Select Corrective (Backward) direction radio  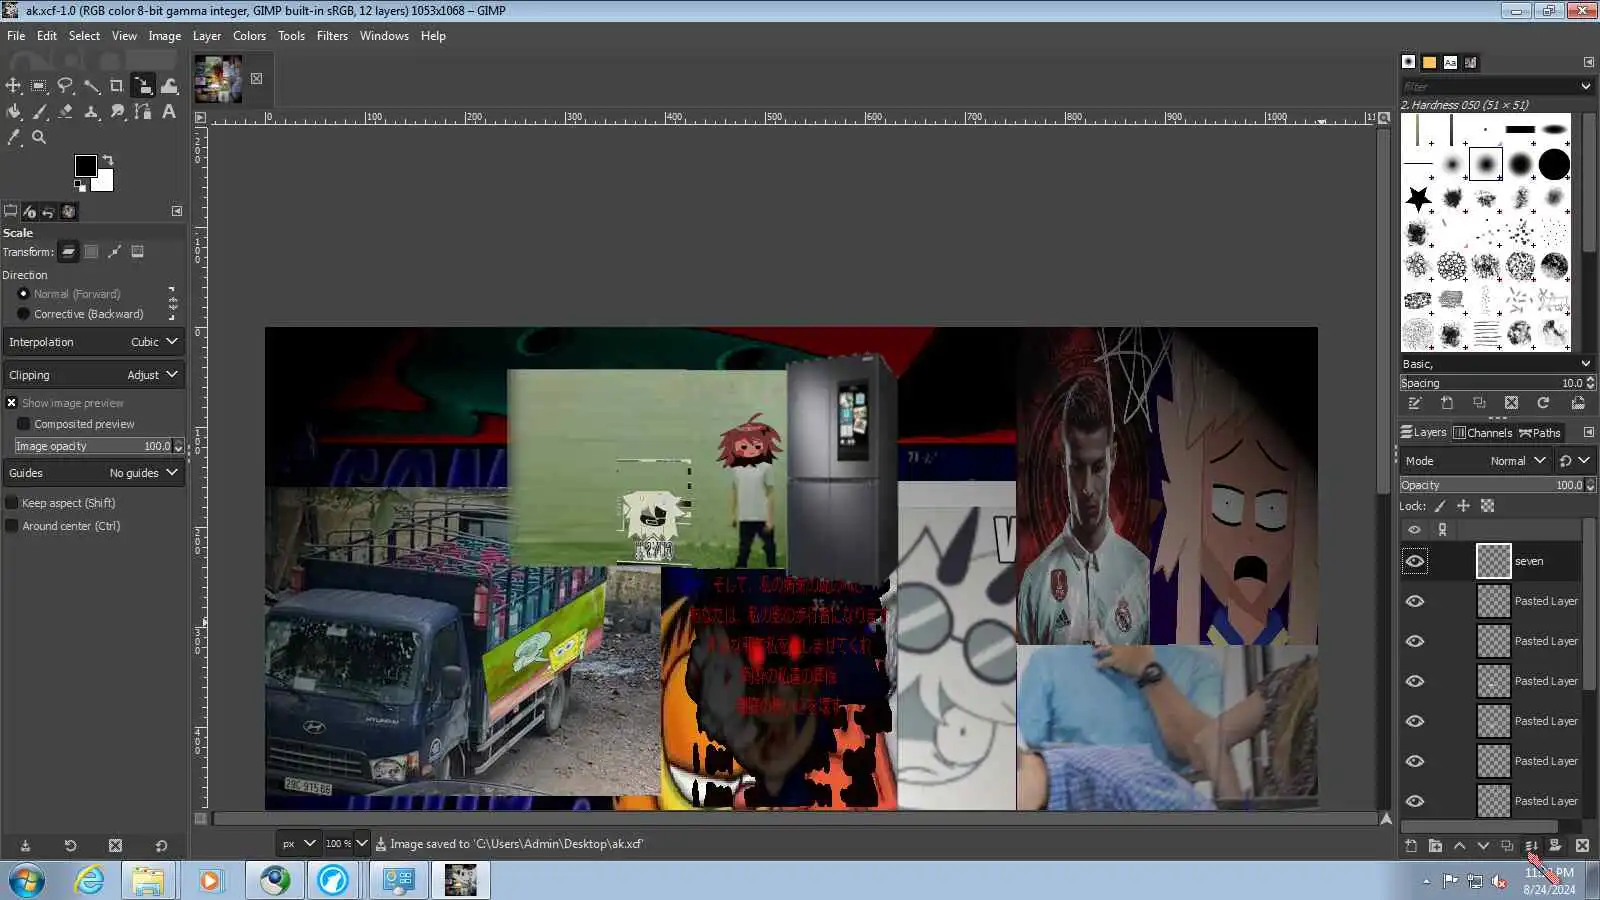point(23,314)
